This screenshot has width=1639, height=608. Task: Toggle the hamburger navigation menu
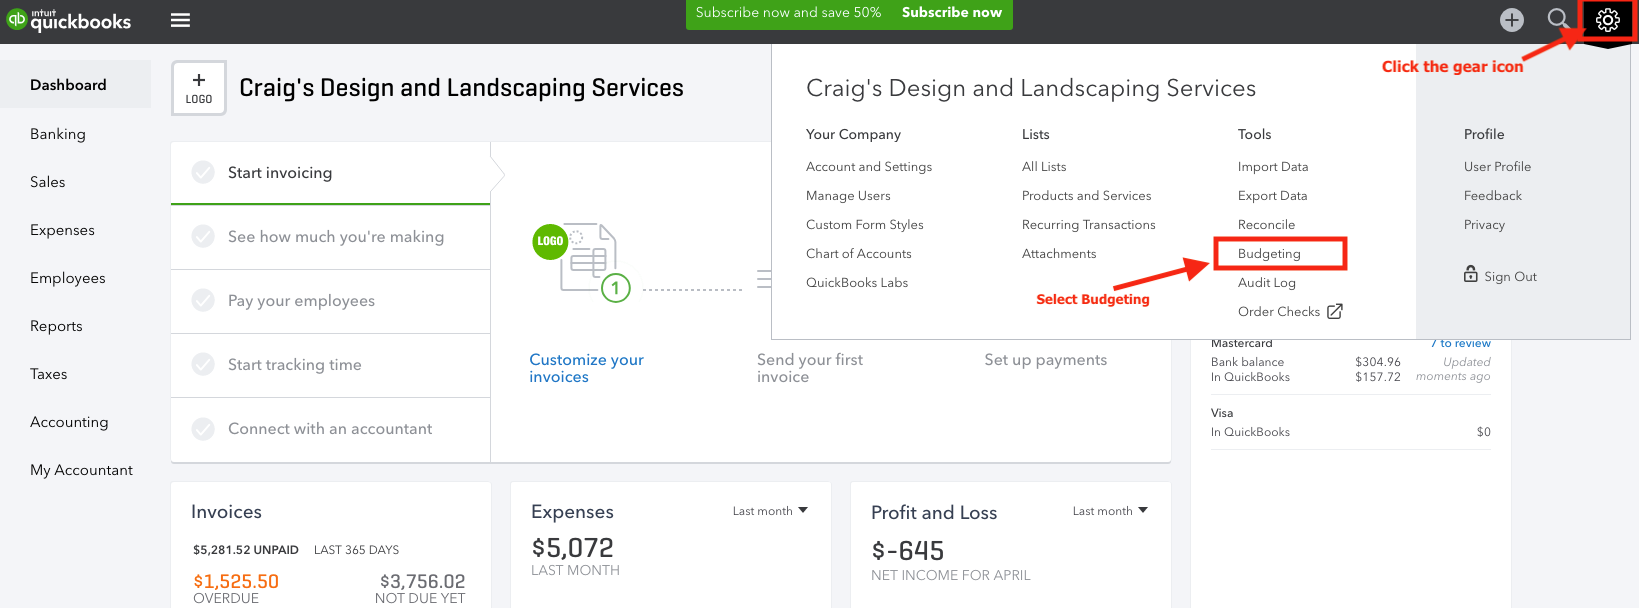(180, 20)
